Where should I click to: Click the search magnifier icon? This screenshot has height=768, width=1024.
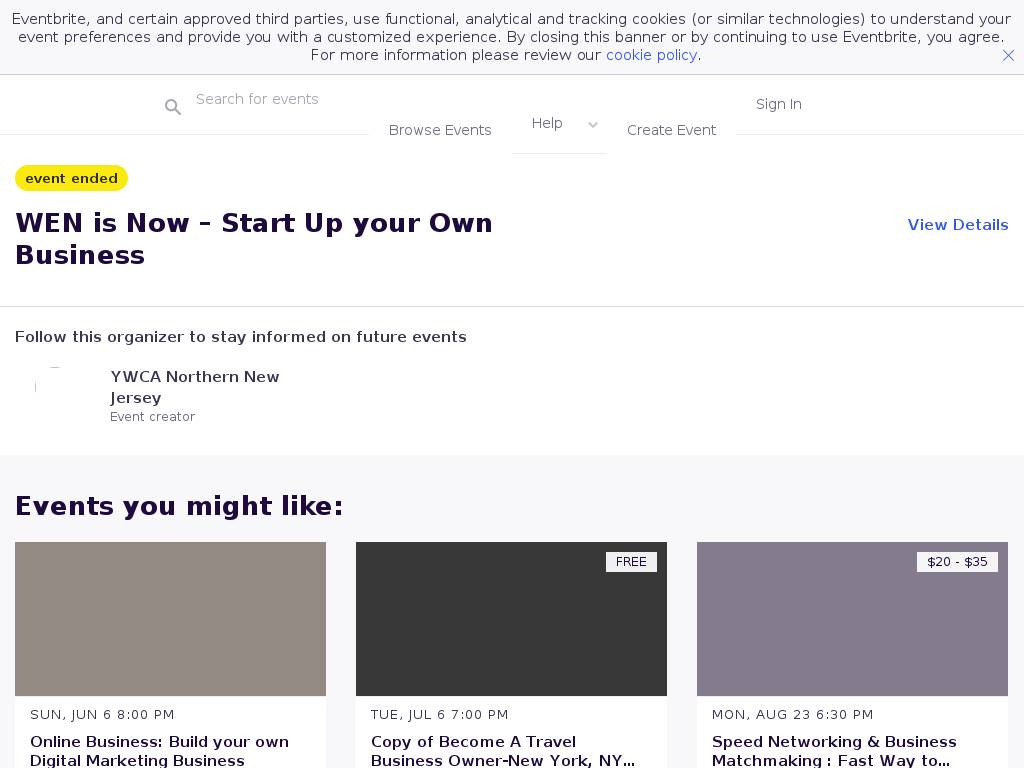[x=173, y=107]
